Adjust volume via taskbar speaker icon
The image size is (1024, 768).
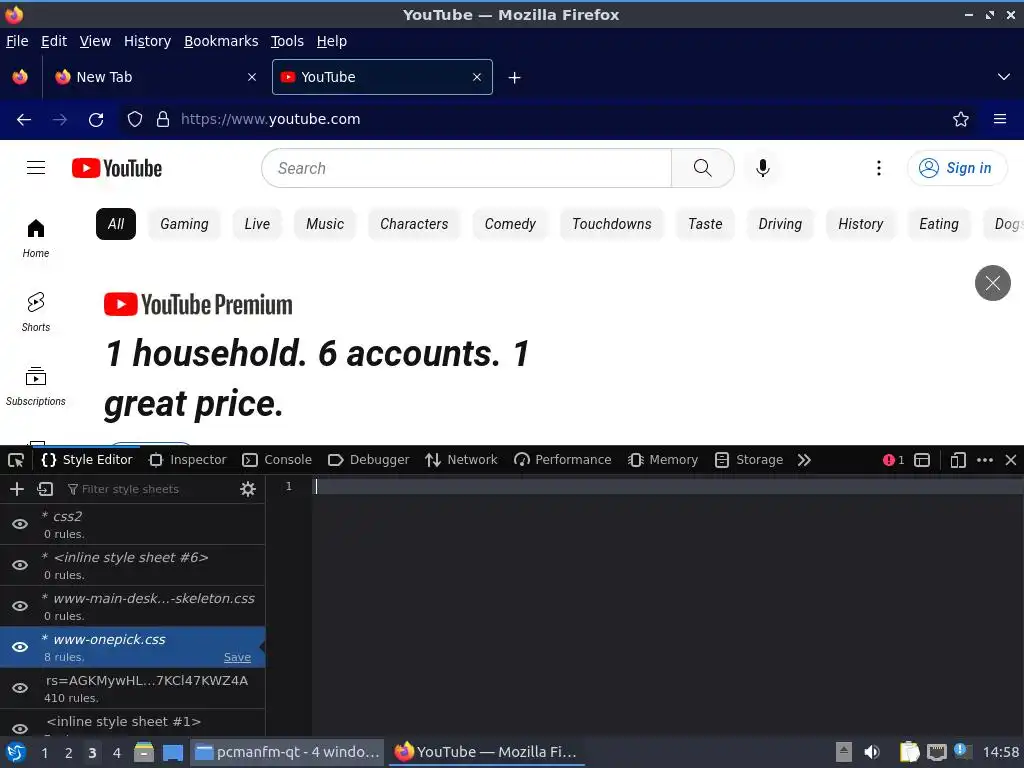[x=872, y=752]
